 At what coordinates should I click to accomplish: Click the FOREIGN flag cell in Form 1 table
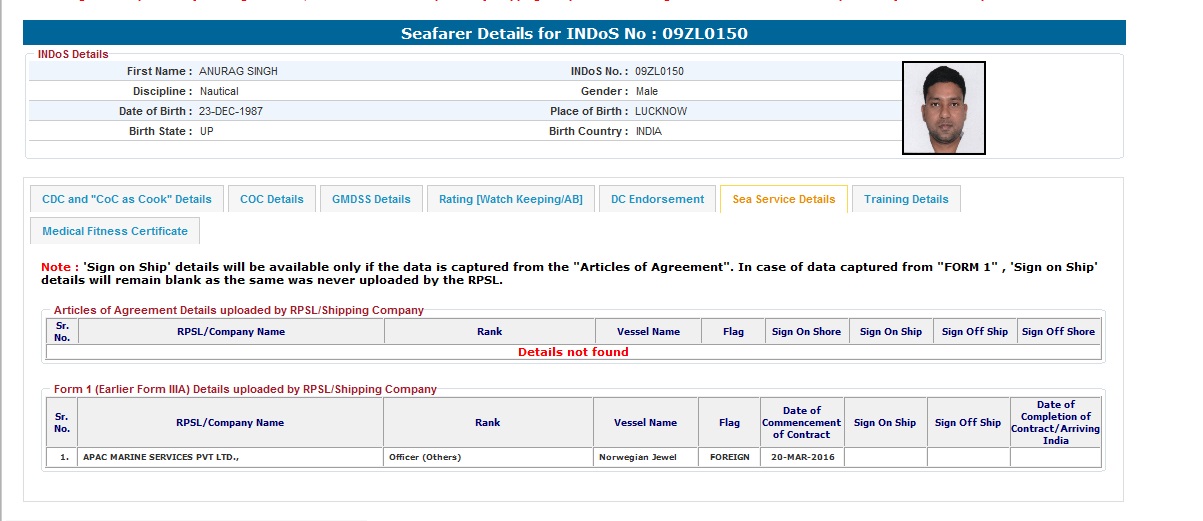tap(729, 457)
